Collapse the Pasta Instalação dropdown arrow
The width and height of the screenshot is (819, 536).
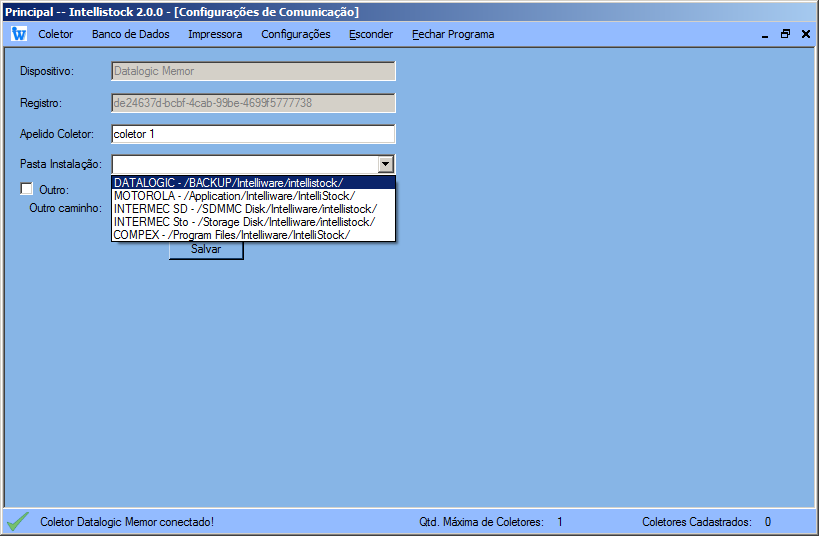coord(385,164)
